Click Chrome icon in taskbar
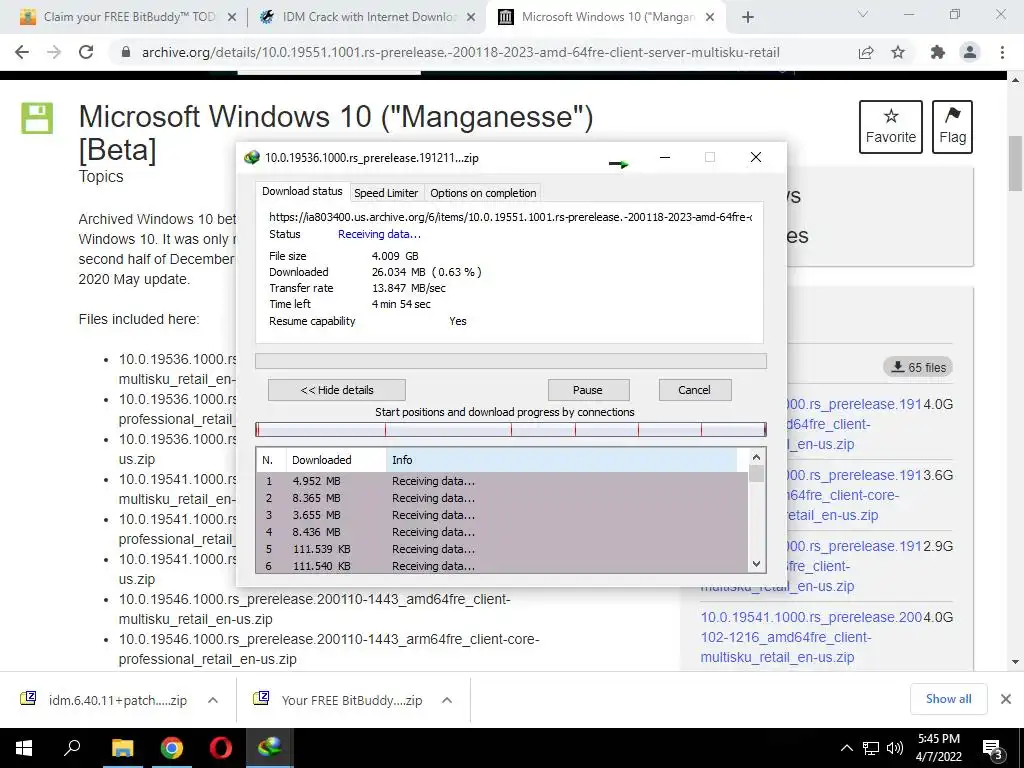Image resolution: width=1024 pixels, height=768 pixels. click(x=172, y=748)
